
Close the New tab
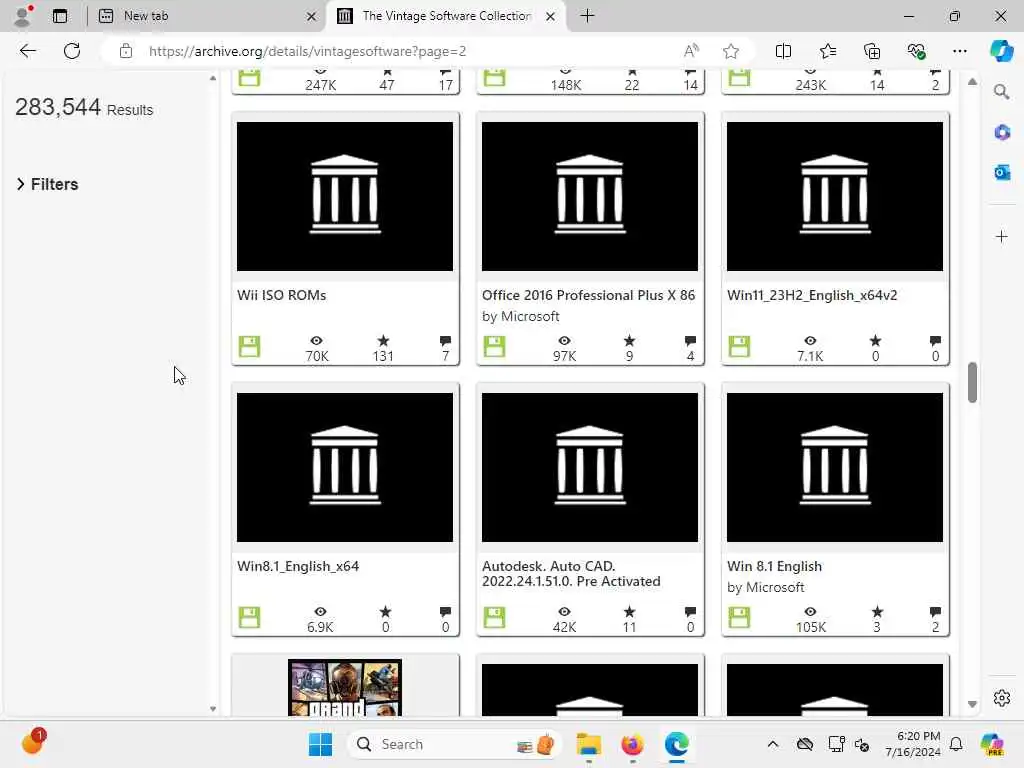312,16
